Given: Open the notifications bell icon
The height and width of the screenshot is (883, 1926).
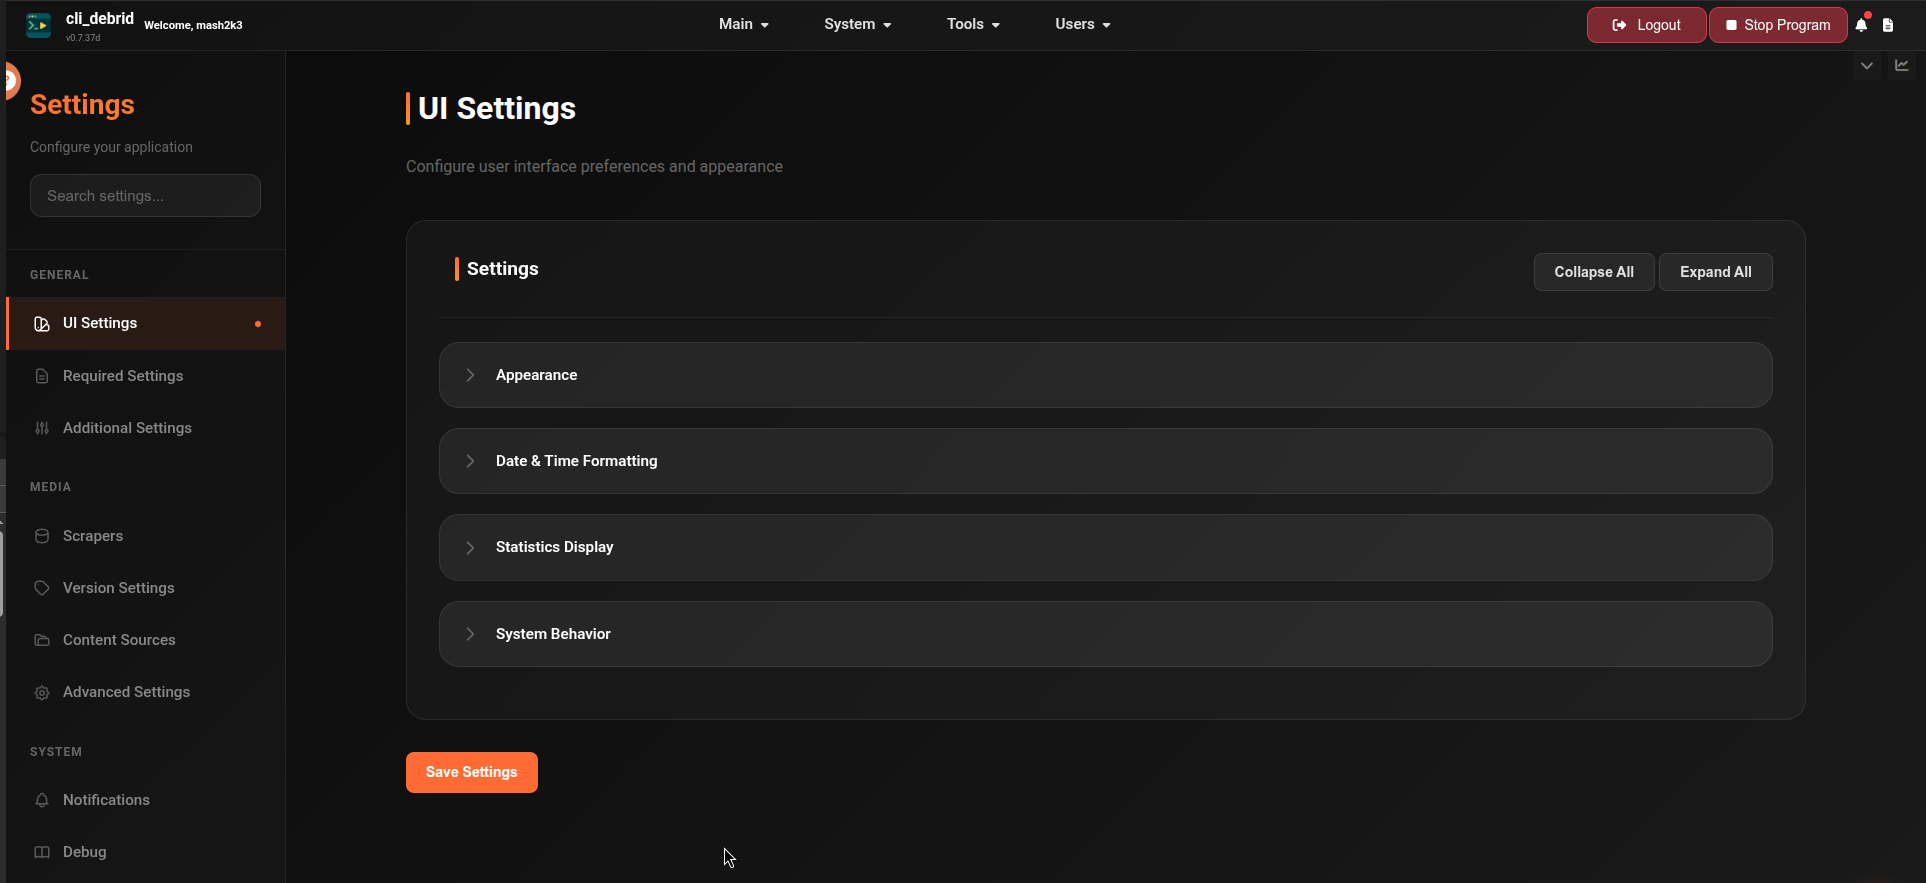Looking at the screenshot, I should click(x=1861, y=25).
